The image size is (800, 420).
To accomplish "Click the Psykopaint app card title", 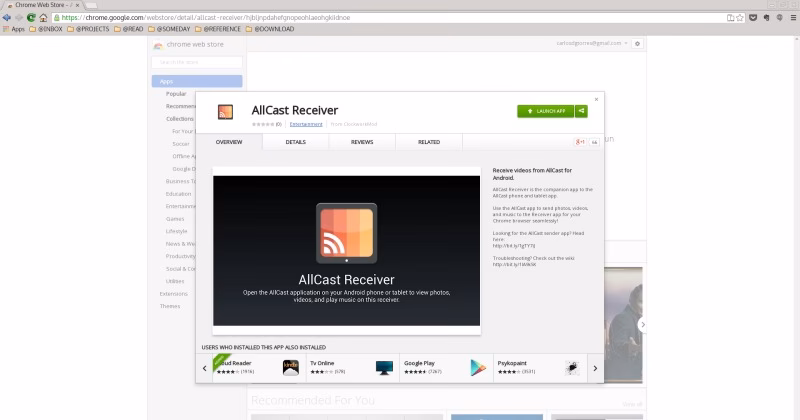I will point(512,363).
